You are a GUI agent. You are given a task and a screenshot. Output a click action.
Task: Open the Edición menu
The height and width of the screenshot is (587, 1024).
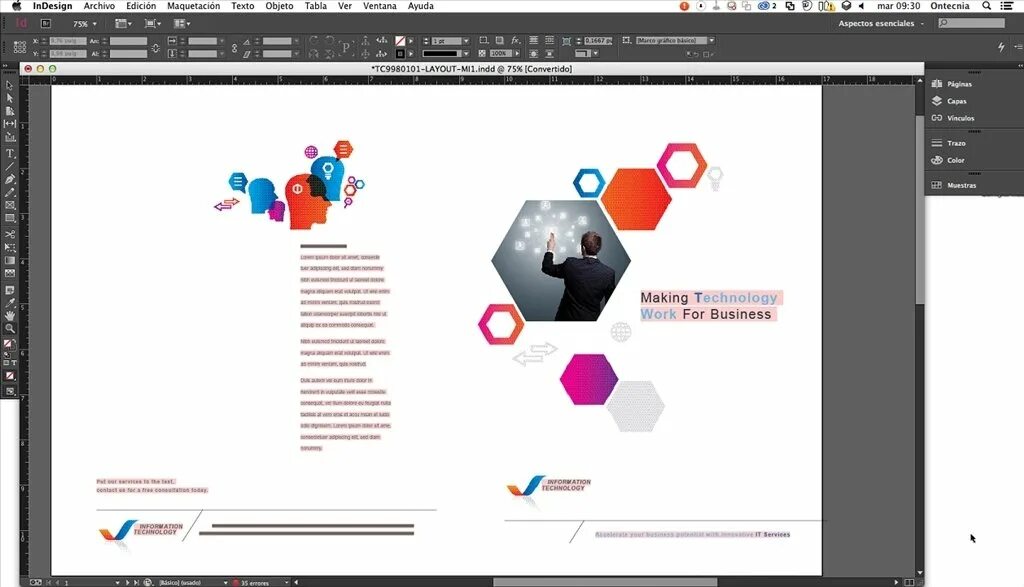pos(141,6)
